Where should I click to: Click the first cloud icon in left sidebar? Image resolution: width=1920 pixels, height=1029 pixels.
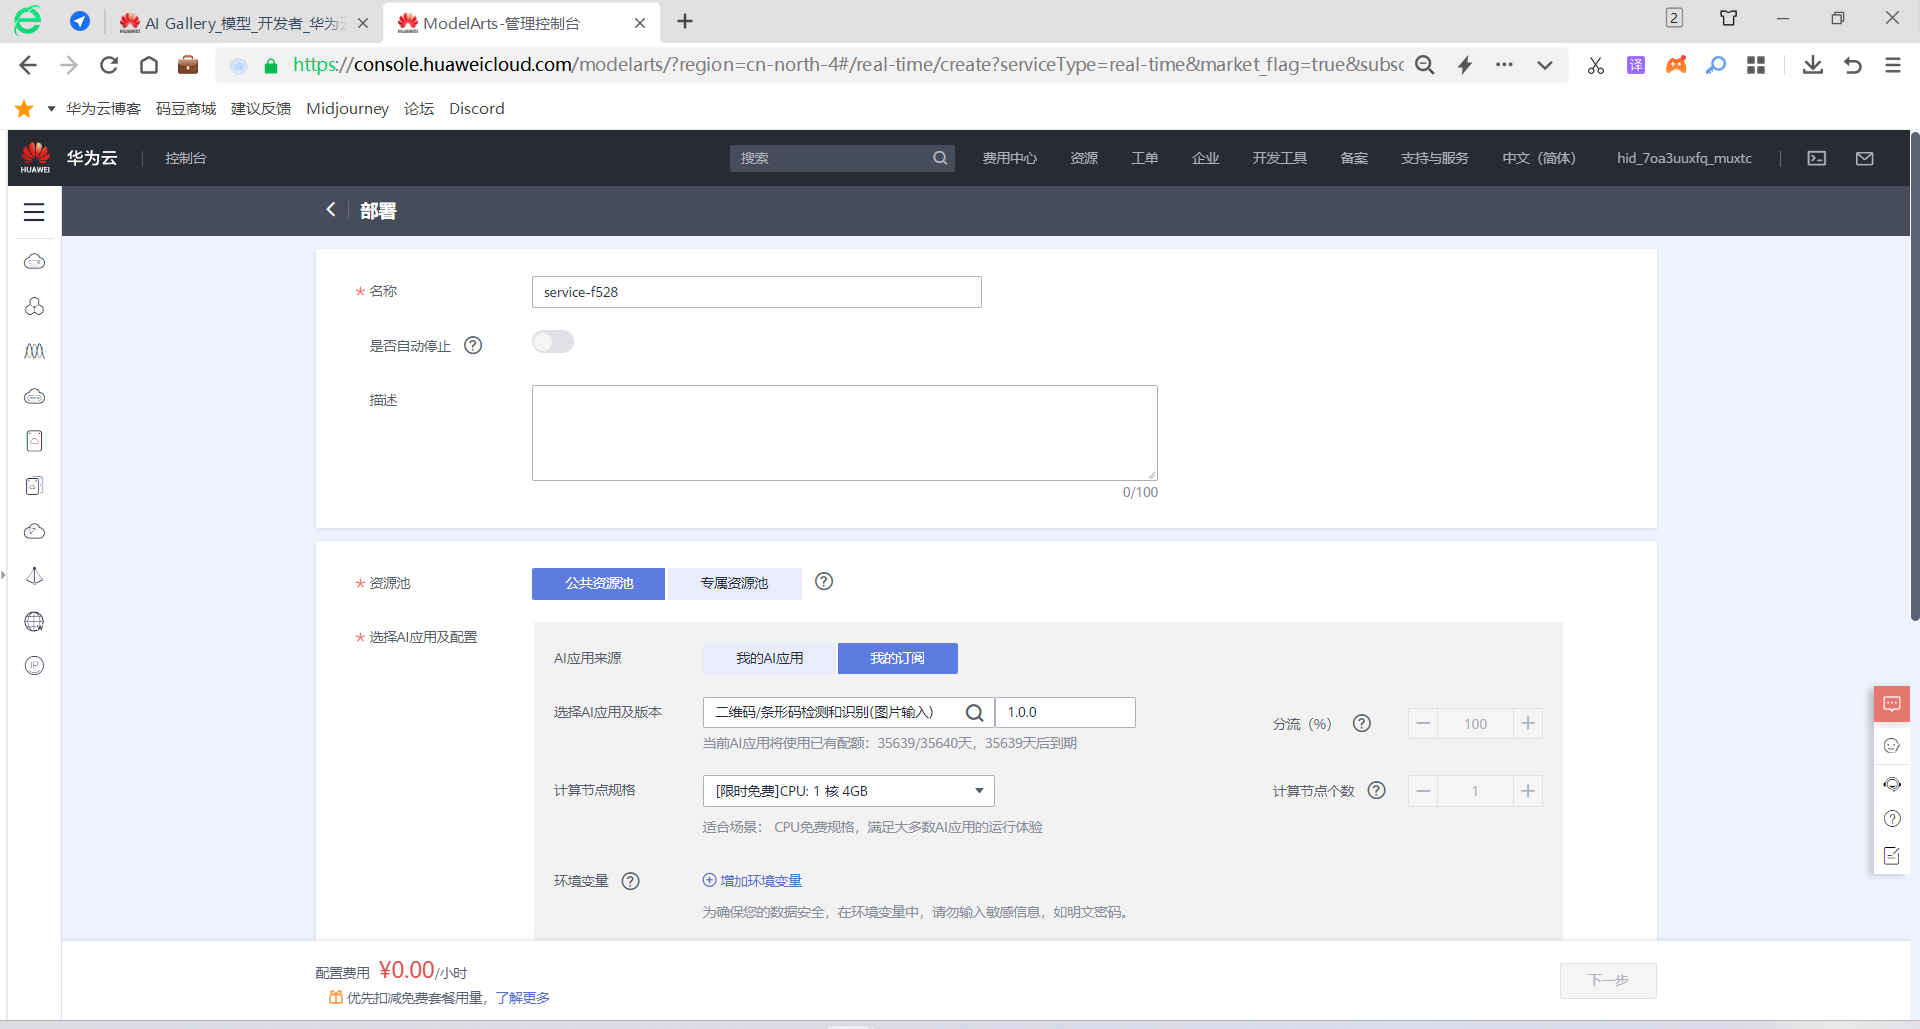[34, 262]
